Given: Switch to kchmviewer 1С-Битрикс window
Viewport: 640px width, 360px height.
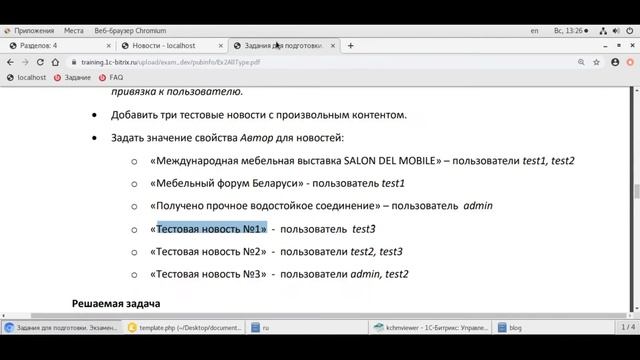Looking at the screenshot, I should pyautogui.click(x=431, y=327).
